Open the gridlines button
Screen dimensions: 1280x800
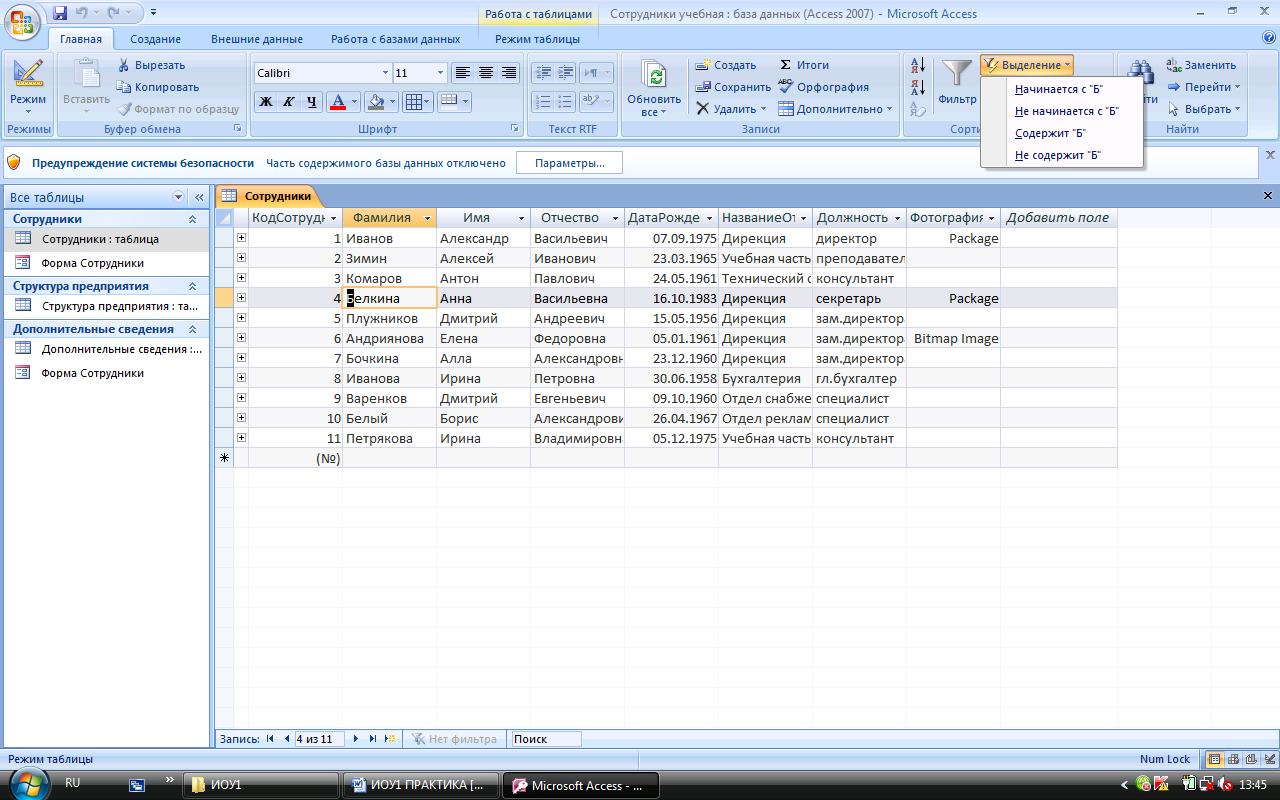coord(417,102)
